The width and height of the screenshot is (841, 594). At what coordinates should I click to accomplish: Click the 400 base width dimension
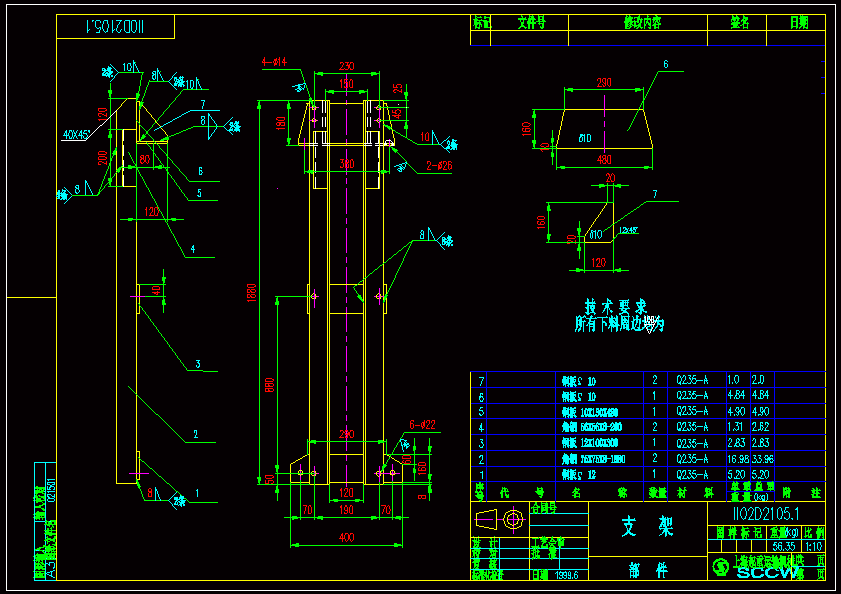(x=346, y=537)
